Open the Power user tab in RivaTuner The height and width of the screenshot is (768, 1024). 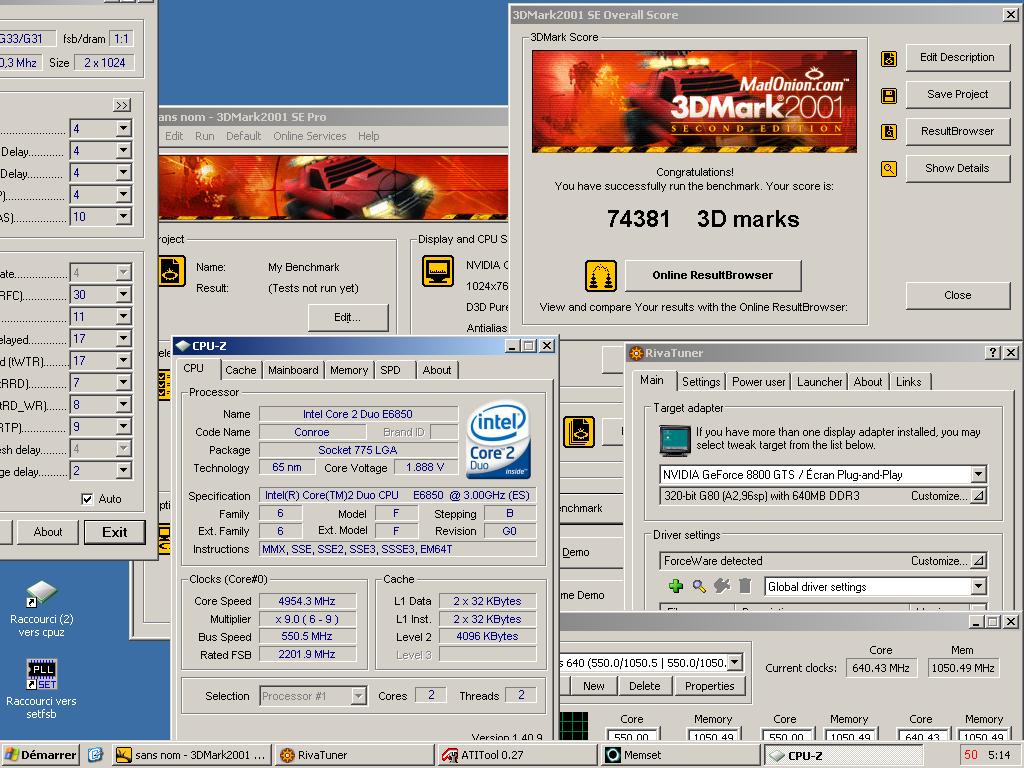[758, 382]
